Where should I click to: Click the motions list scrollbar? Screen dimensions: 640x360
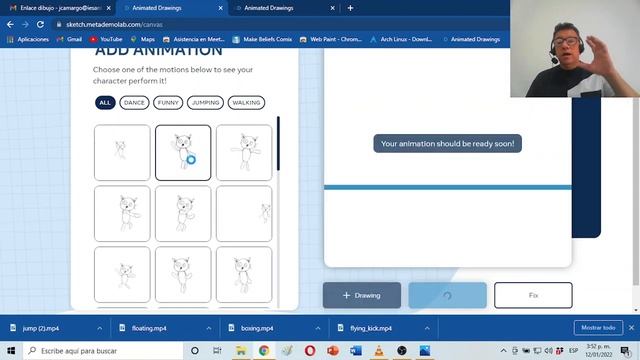point(278,143)
